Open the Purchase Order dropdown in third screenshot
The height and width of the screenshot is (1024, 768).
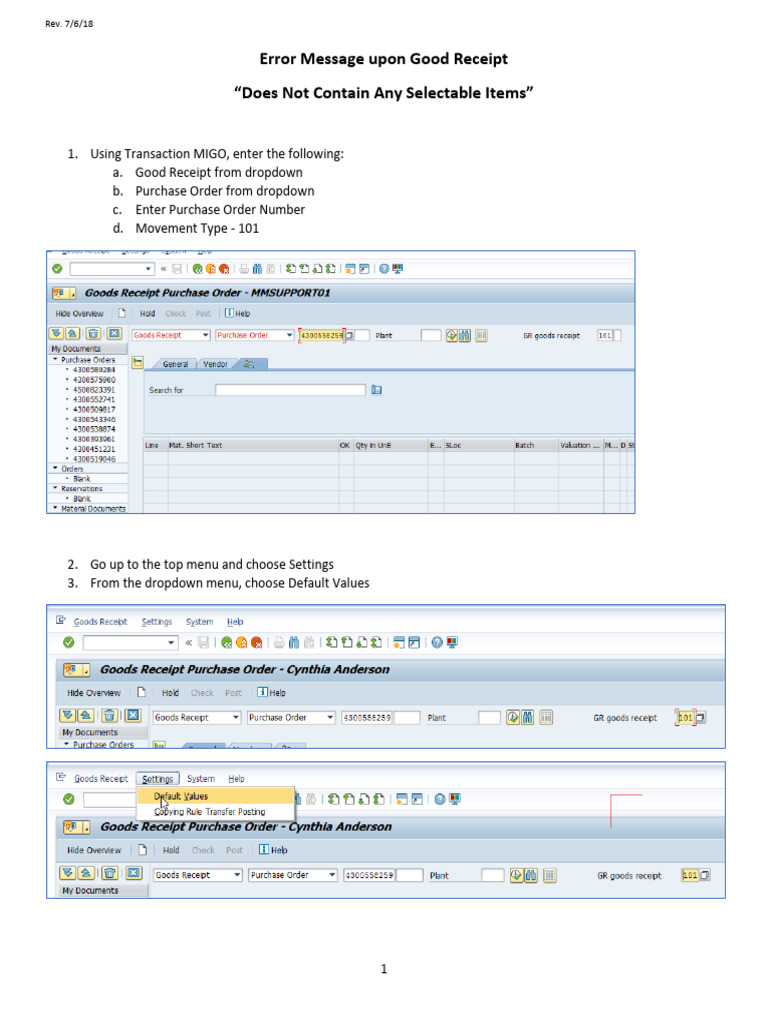click(x=332, y=875)
